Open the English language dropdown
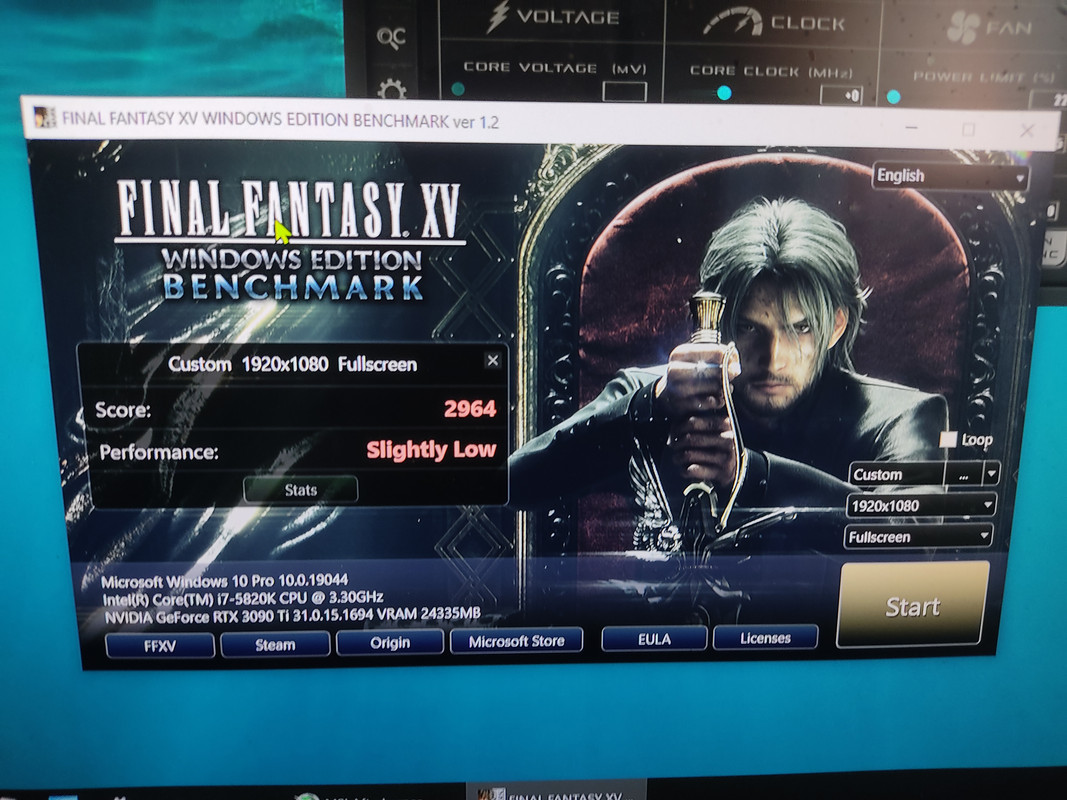Viewport: 1067px width, 800px height. click(x=949, y=176)
